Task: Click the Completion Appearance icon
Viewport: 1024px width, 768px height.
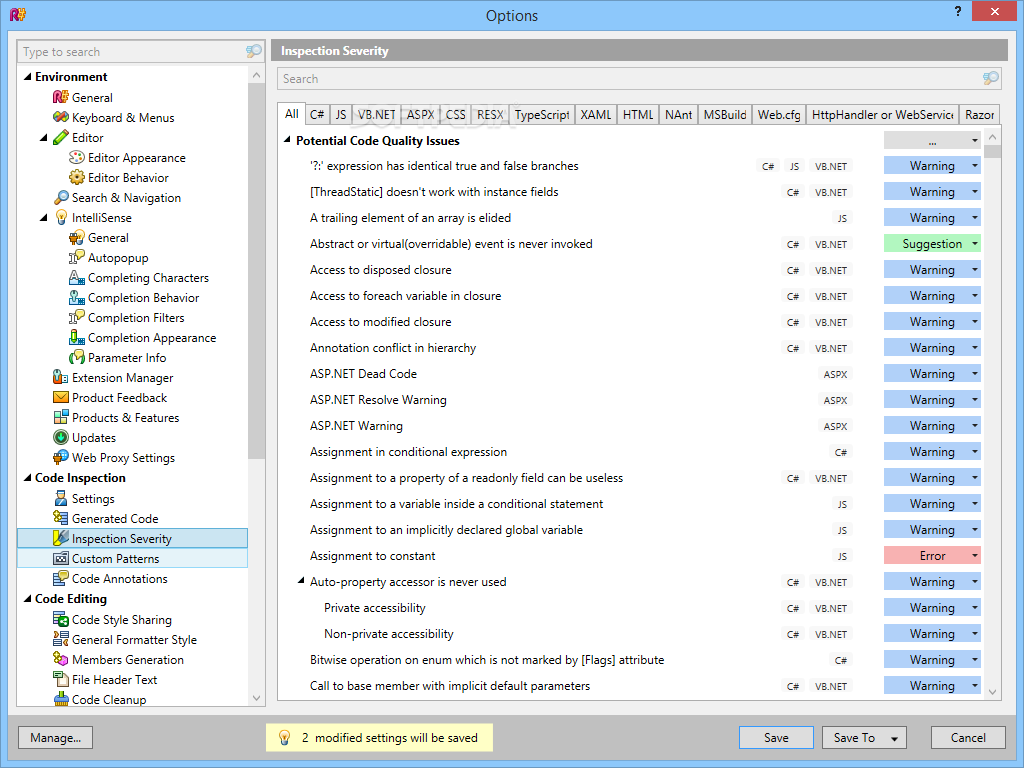Action: (x=76, y=338)
